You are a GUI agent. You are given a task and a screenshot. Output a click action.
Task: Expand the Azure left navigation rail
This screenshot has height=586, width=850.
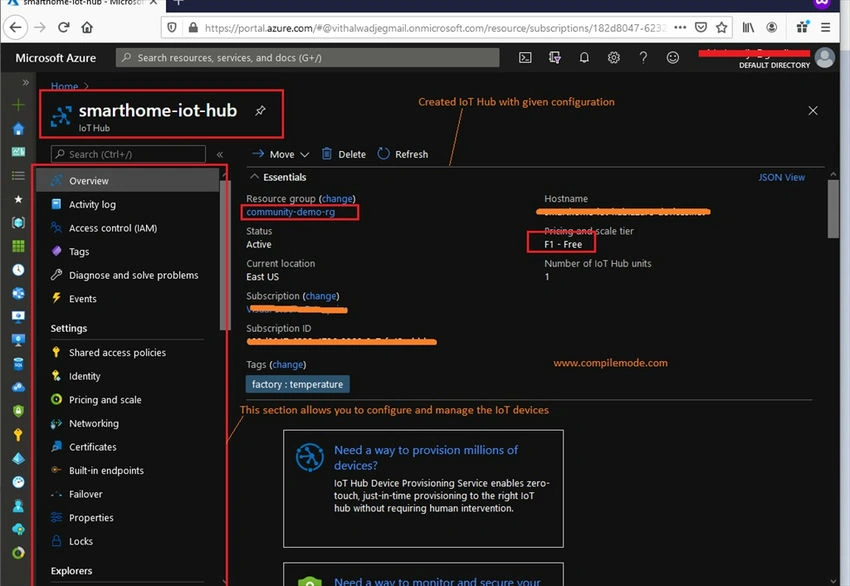tap(25, 82)
